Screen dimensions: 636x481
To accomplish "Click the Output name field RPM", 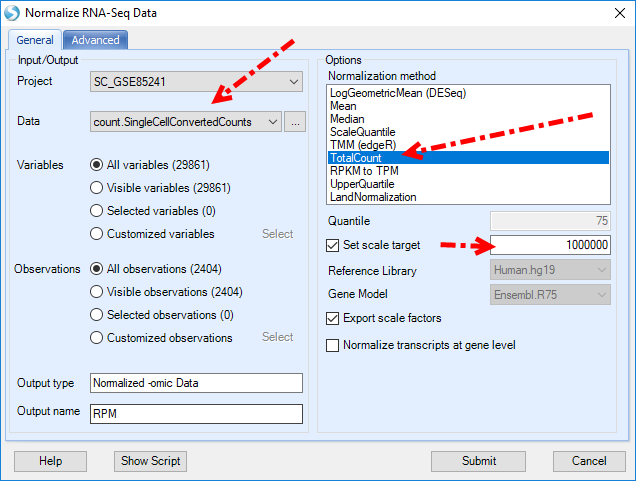I will pos(196,414).
